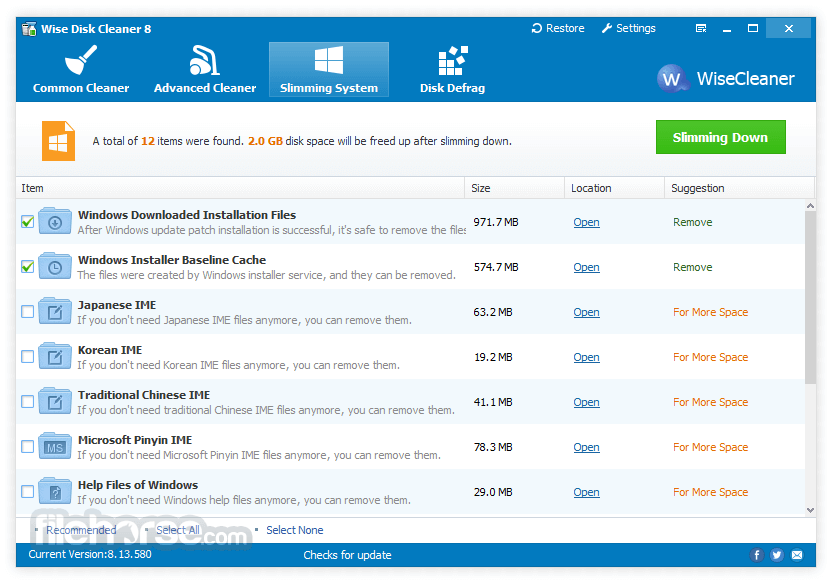Click Remove suggestion for Windows Installer Baseline Cache
Viewport: 828px width, 581px height.
tap(692, 267)
